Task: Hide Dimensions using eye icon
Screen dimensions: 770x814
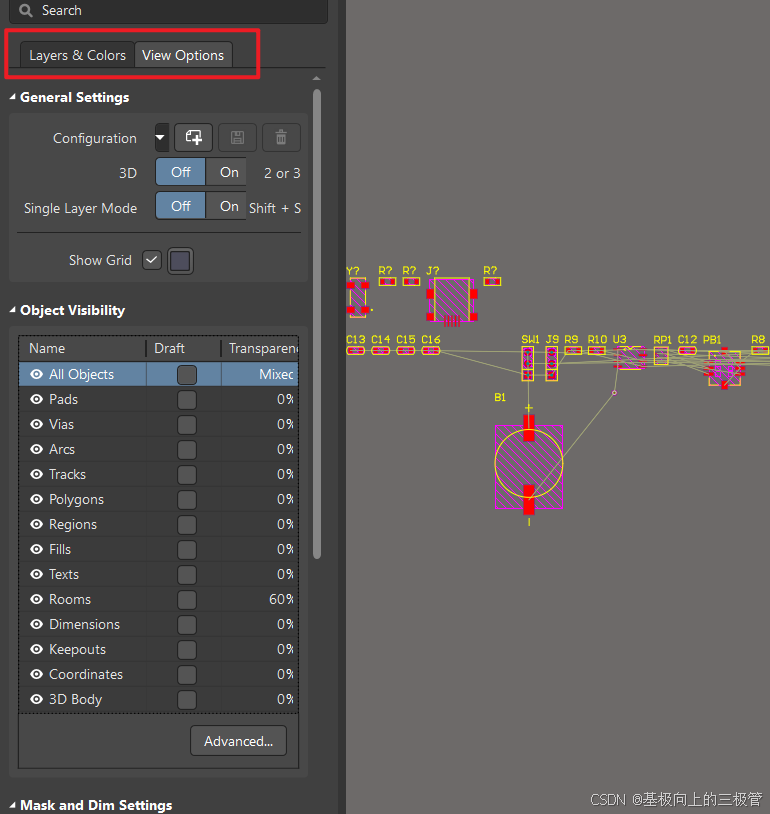Action: (36, 624)
